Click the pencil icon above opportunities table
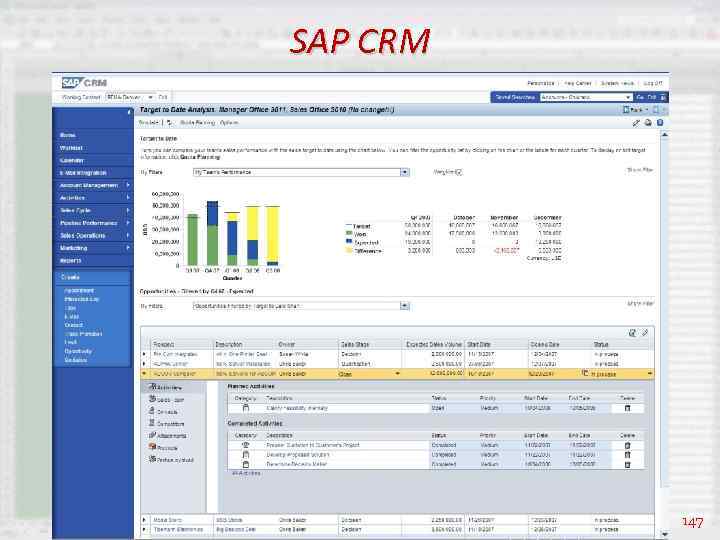The width and height of the screenshot is (720, 540). [x=645, y=333]
